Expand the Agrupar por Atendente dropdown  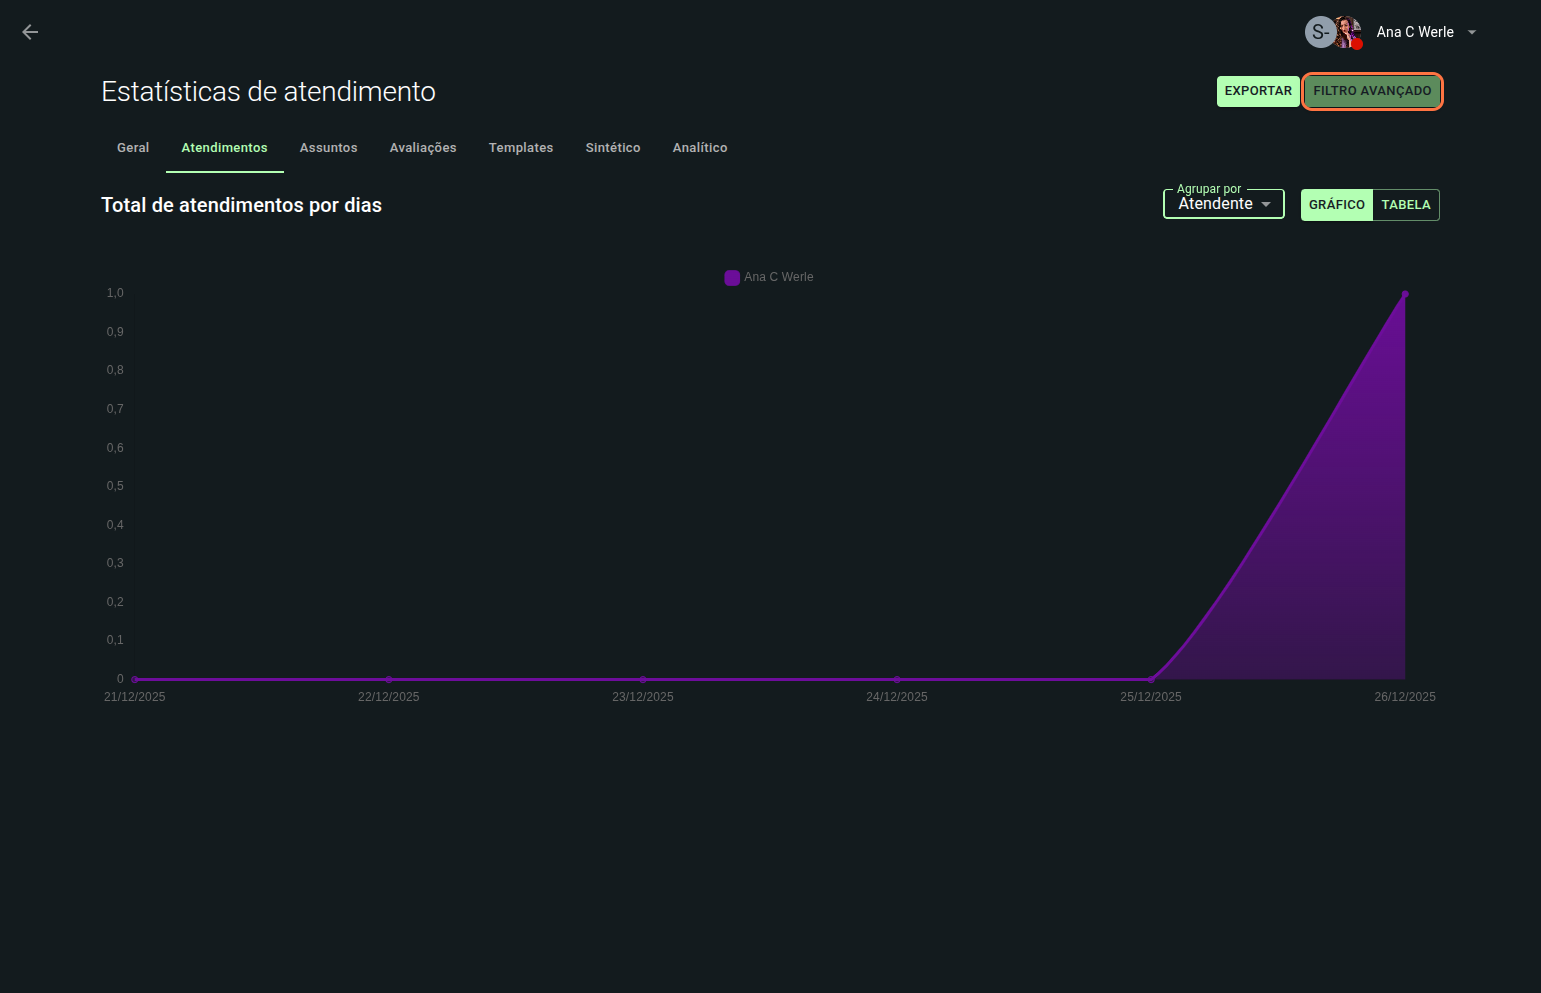point(1215,204)
